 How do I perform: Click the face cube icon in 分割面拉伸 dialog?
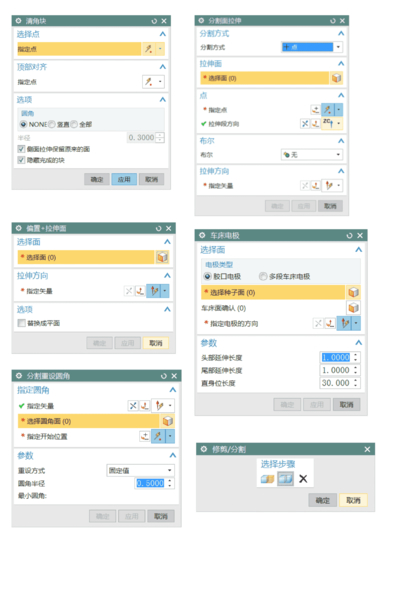[x=336, y=78]
